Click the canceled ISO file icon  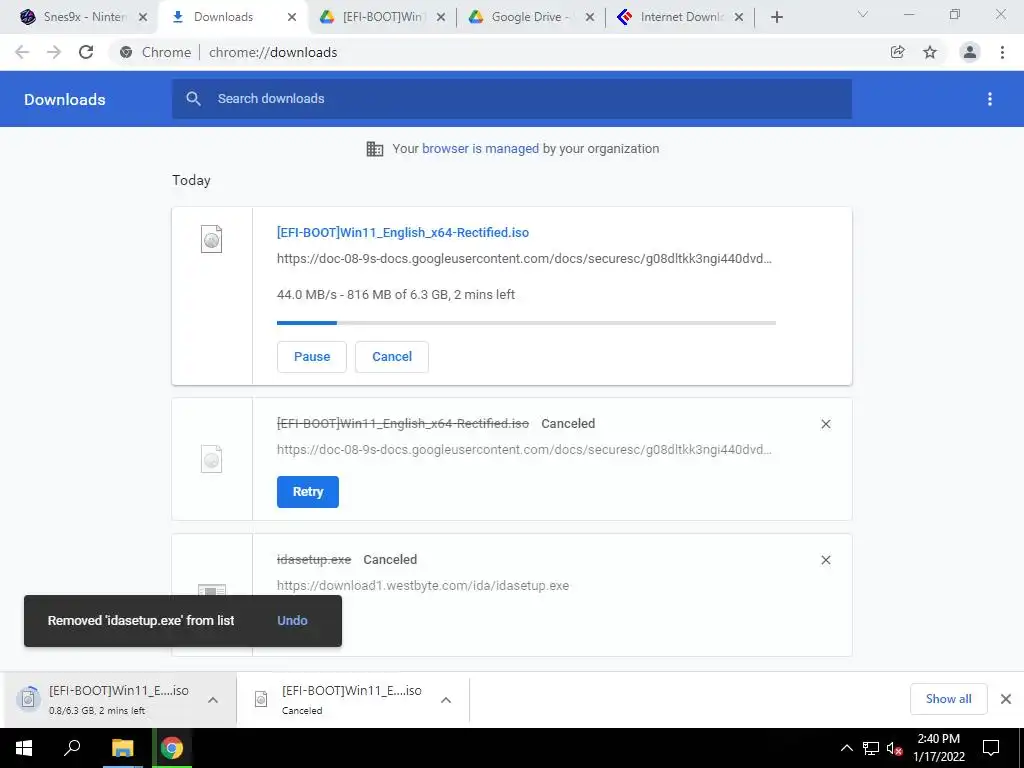coord(212,459)
